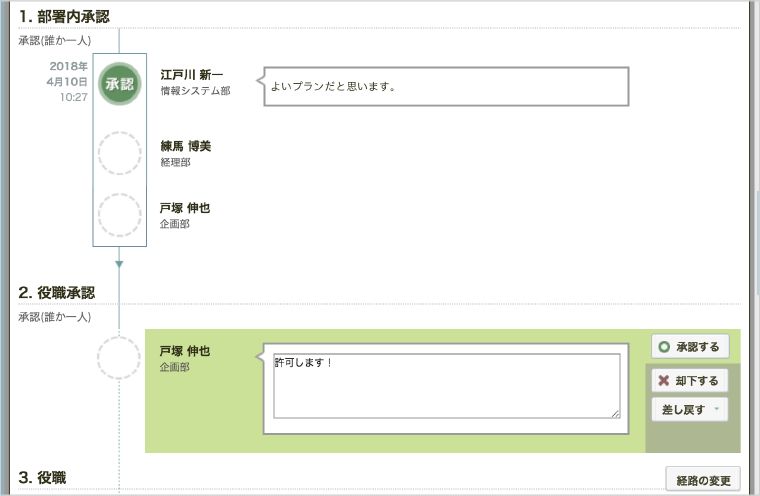This screenshot has height=496, width=760.
Task: Click the 差し戻す button label
Action: 683,410
